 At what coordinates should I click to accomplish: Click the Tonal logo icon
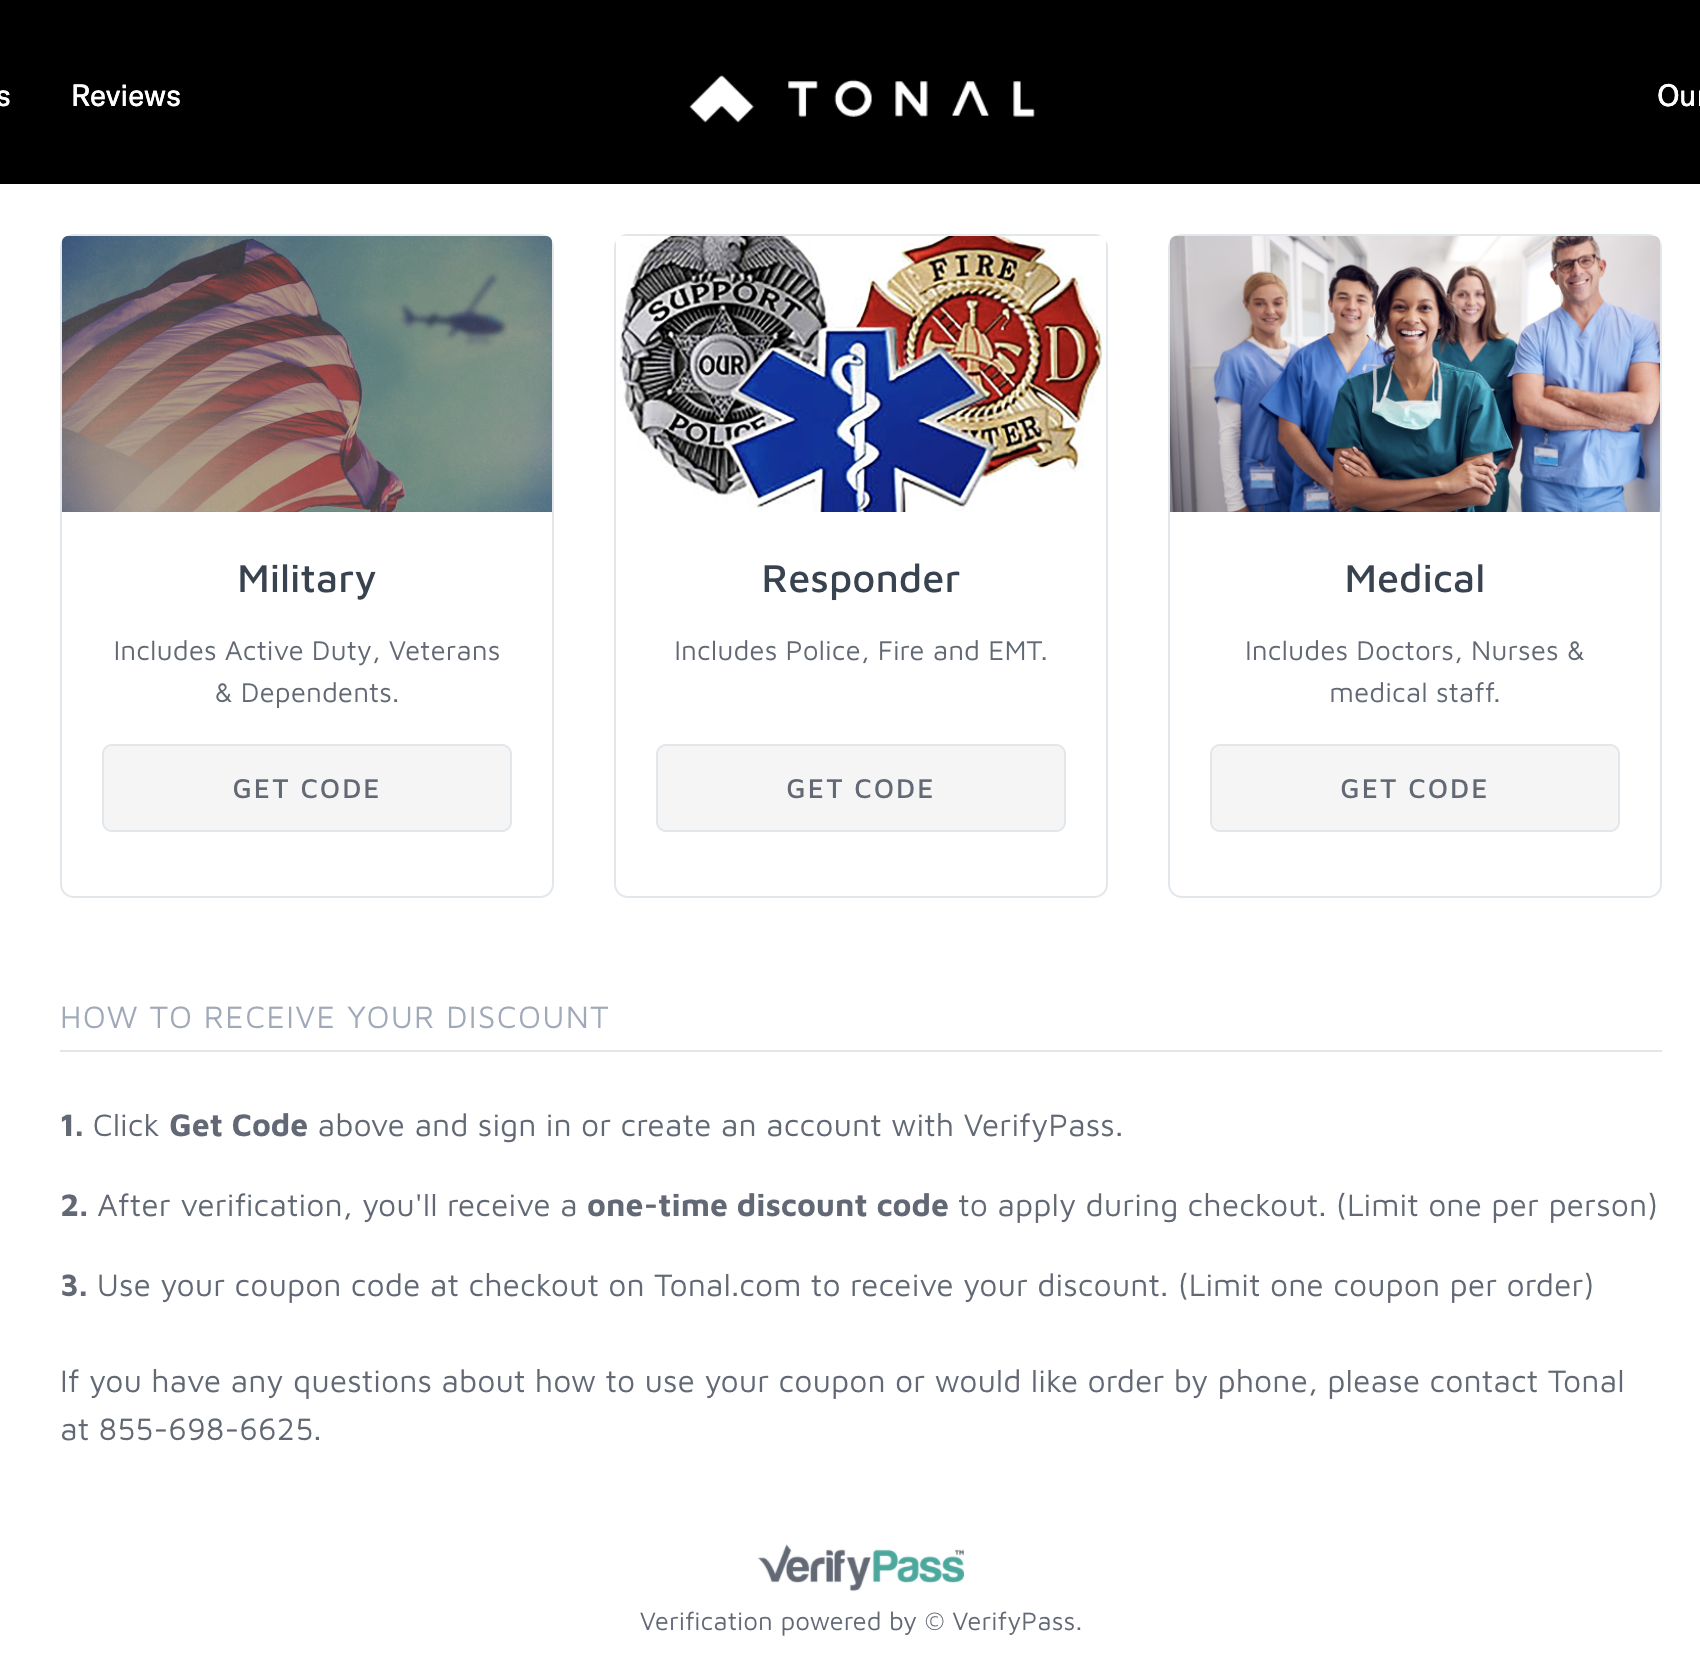click(721, 99)
